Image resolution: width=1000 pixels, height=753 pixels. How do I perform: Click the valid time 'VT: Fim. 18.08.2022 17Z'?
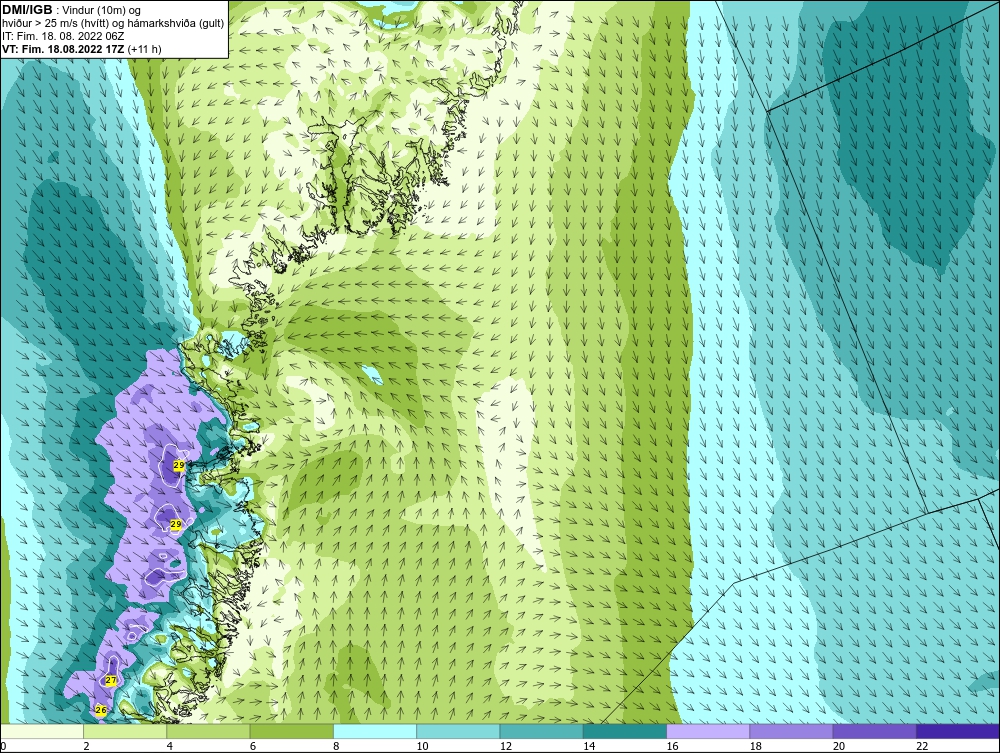point(64,49)
